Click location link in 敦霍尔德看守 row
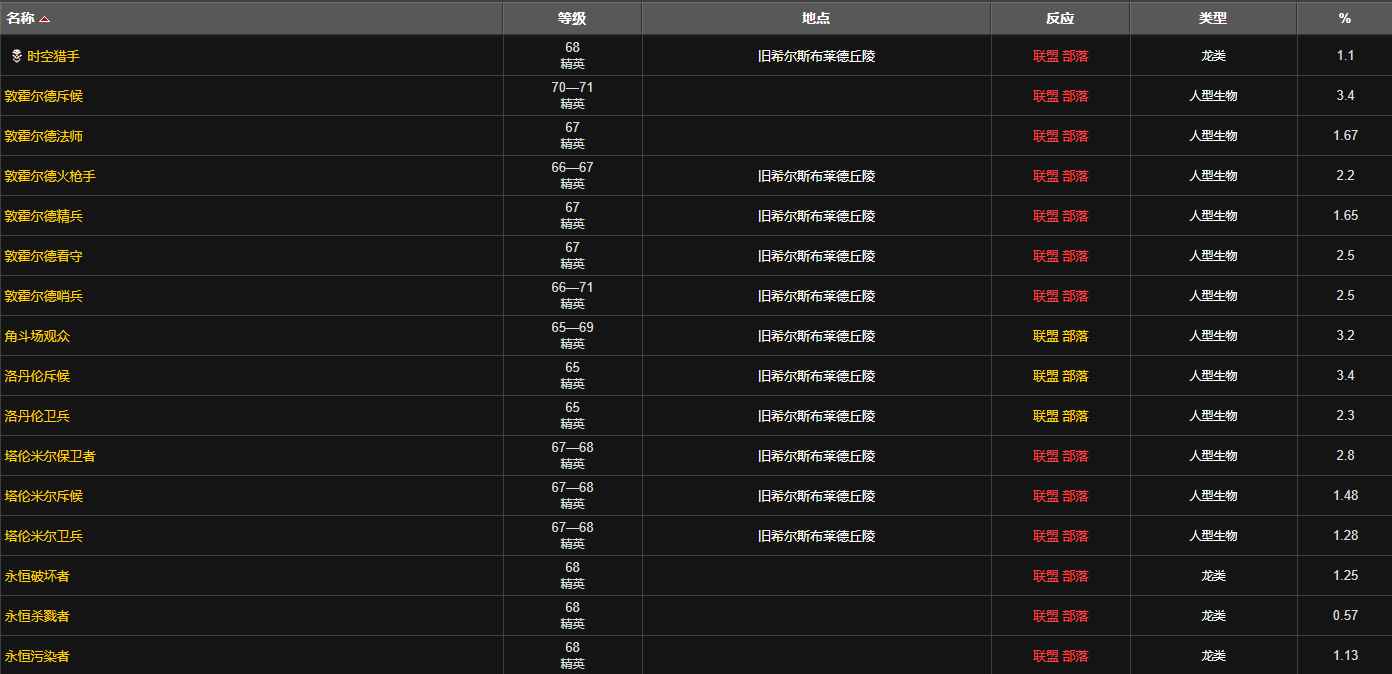The width and height of the screenshot is (1392, 674). coord(816,256)
